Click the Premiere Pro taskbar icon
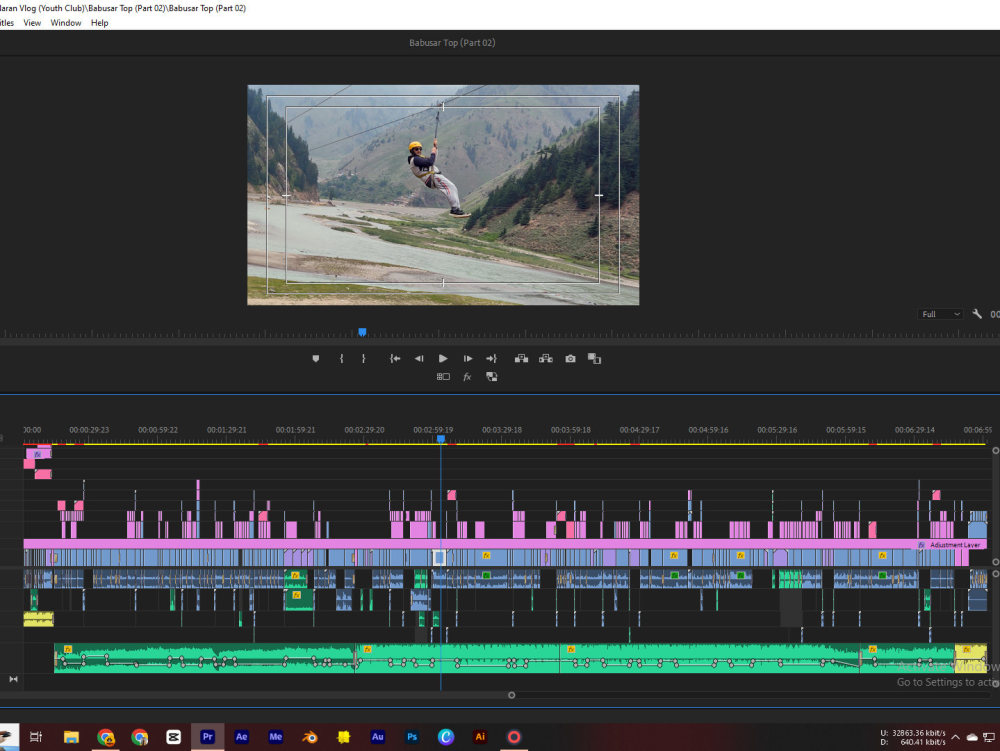 [207, 737]
